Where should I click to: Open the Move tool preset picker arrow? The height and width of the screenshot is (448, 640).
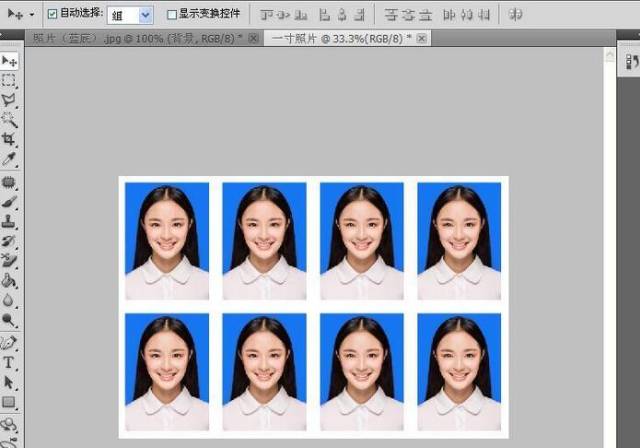[x=32, y=15]
